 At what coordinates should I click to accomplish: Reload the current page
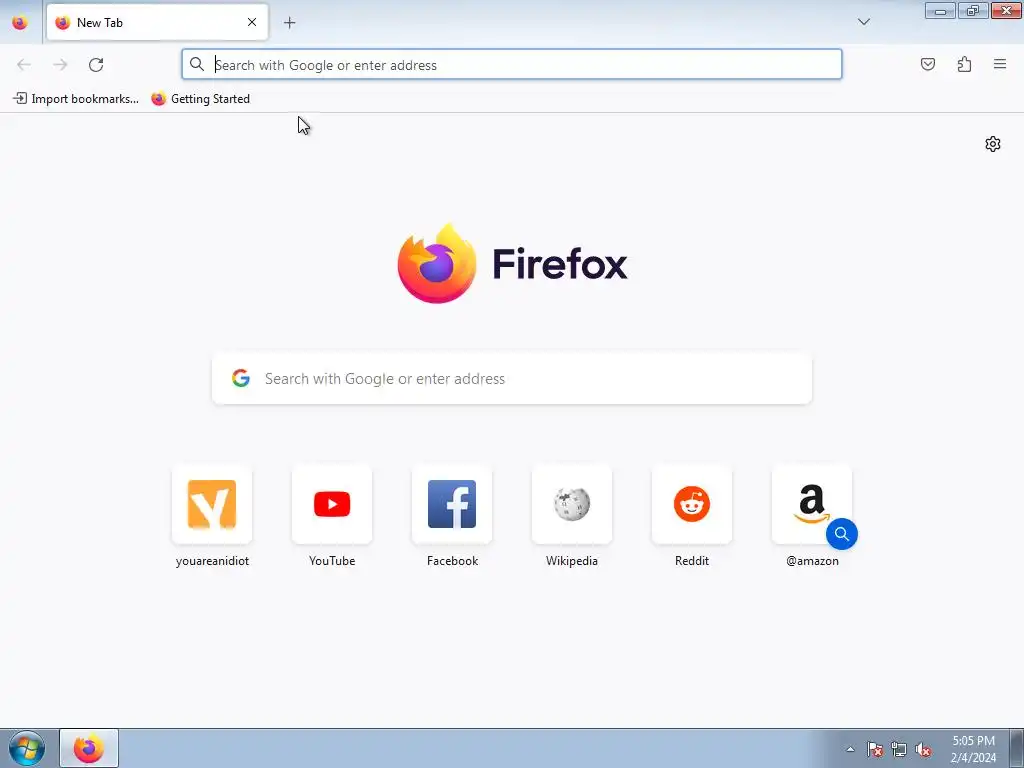[x=96, y=65]
